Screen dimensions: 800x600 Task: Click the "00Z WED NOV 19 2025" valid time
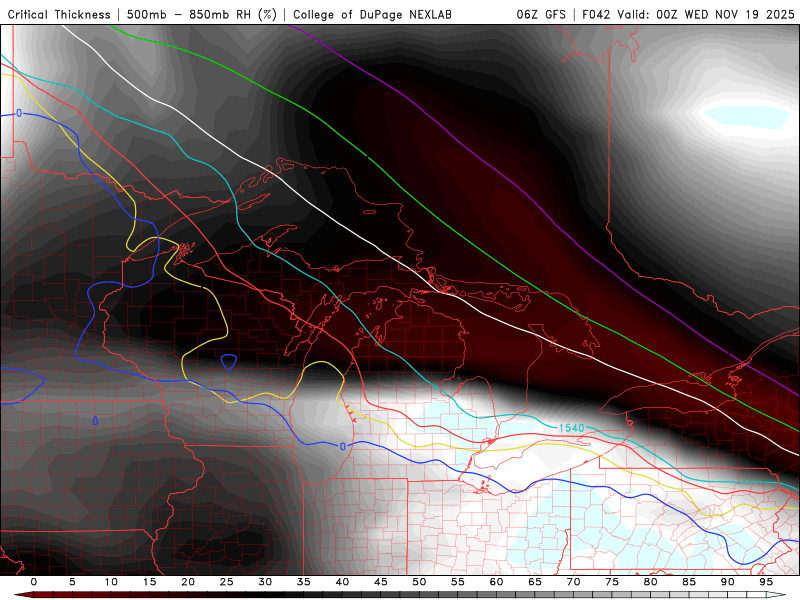(x=726, y=14)
